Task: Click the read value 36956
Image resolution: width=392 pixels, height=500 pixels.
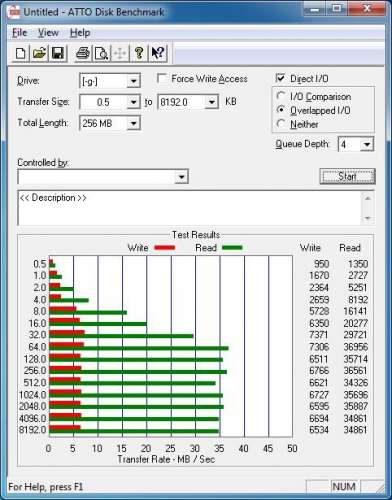Action: [x=356, y=347]
